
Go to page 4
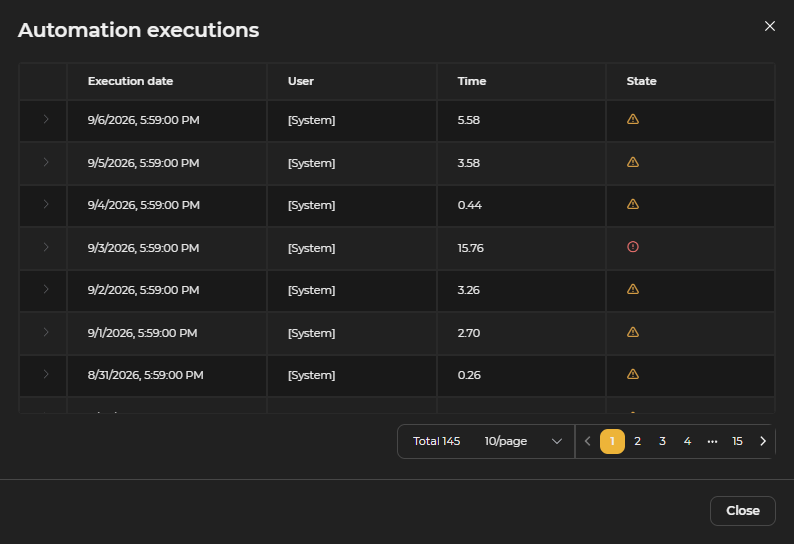click(x=687, y=441)
